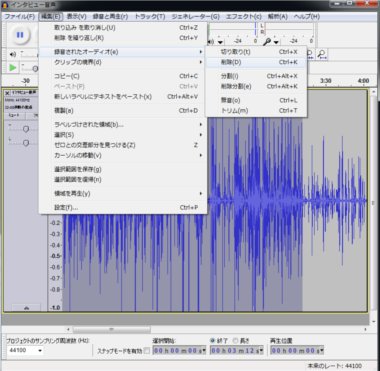Open the ジェネレーター(G) menu

point(195,16)
